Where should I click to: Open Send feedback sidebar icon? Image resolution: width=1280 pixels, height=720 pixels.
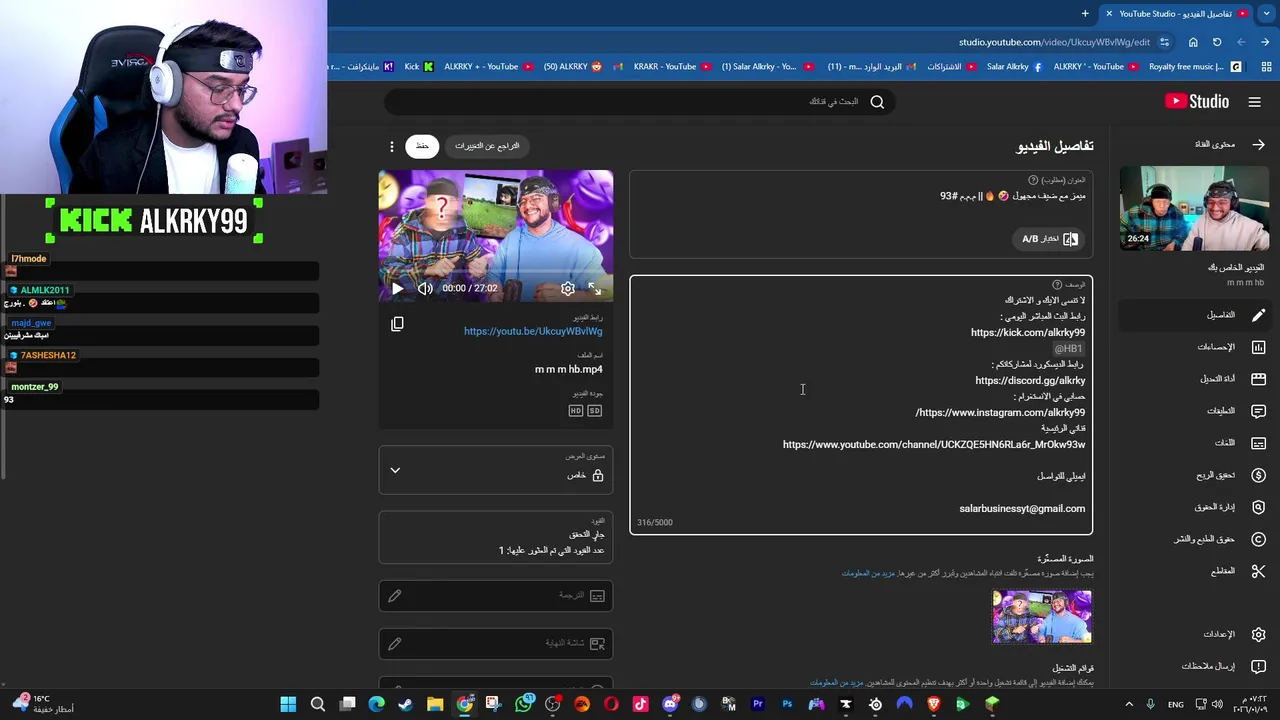pos(1258,666)
